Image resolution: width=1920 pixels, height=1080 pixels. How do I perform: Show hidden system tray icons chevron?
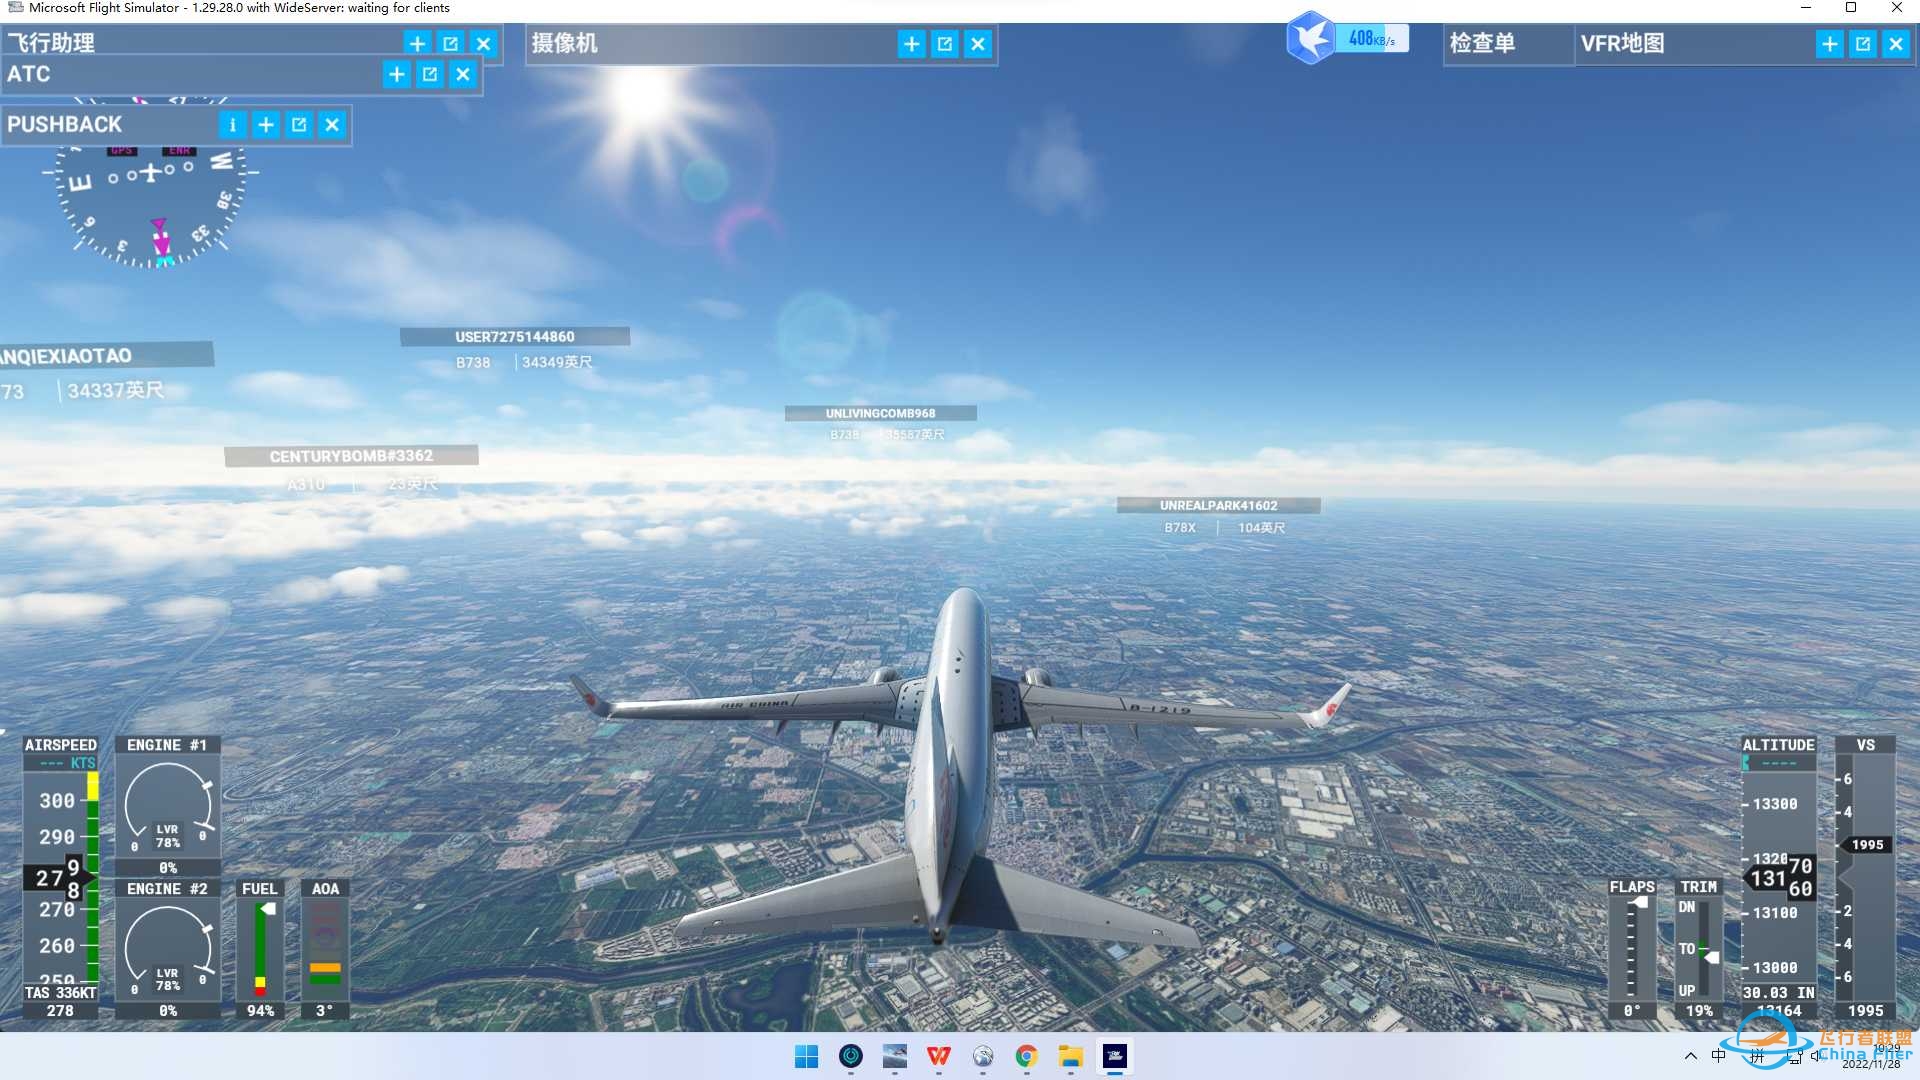[1690, 1056]
